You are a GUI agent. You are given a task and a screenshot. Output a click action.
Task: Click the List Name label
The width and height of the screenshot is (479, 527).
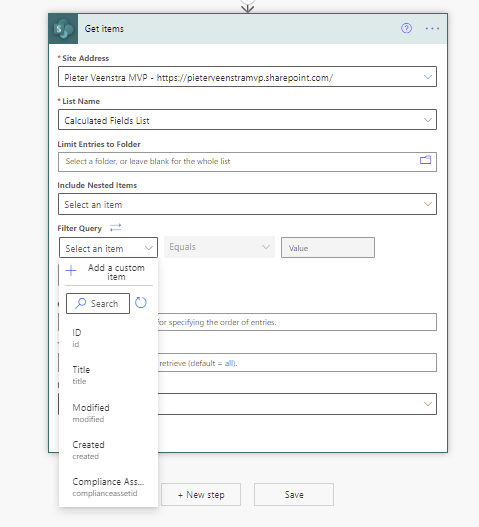(81, 101)
